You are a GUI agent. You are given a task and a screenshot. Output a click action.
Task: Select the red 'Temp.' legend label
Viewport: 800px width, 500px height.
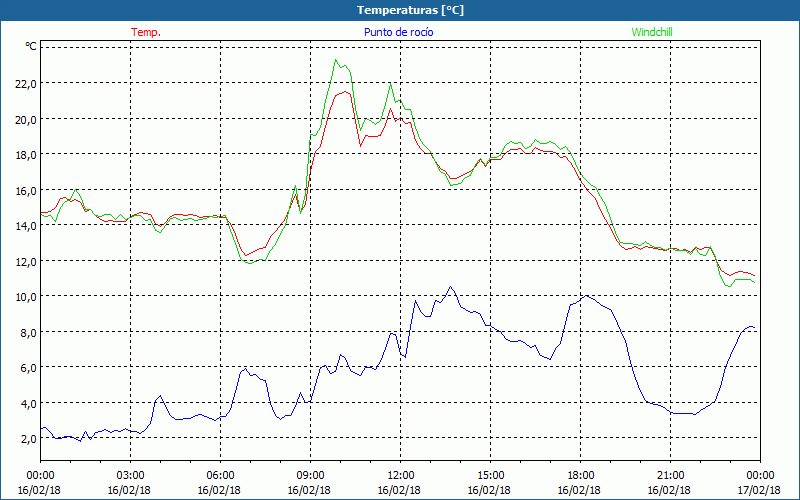[146, 32]
